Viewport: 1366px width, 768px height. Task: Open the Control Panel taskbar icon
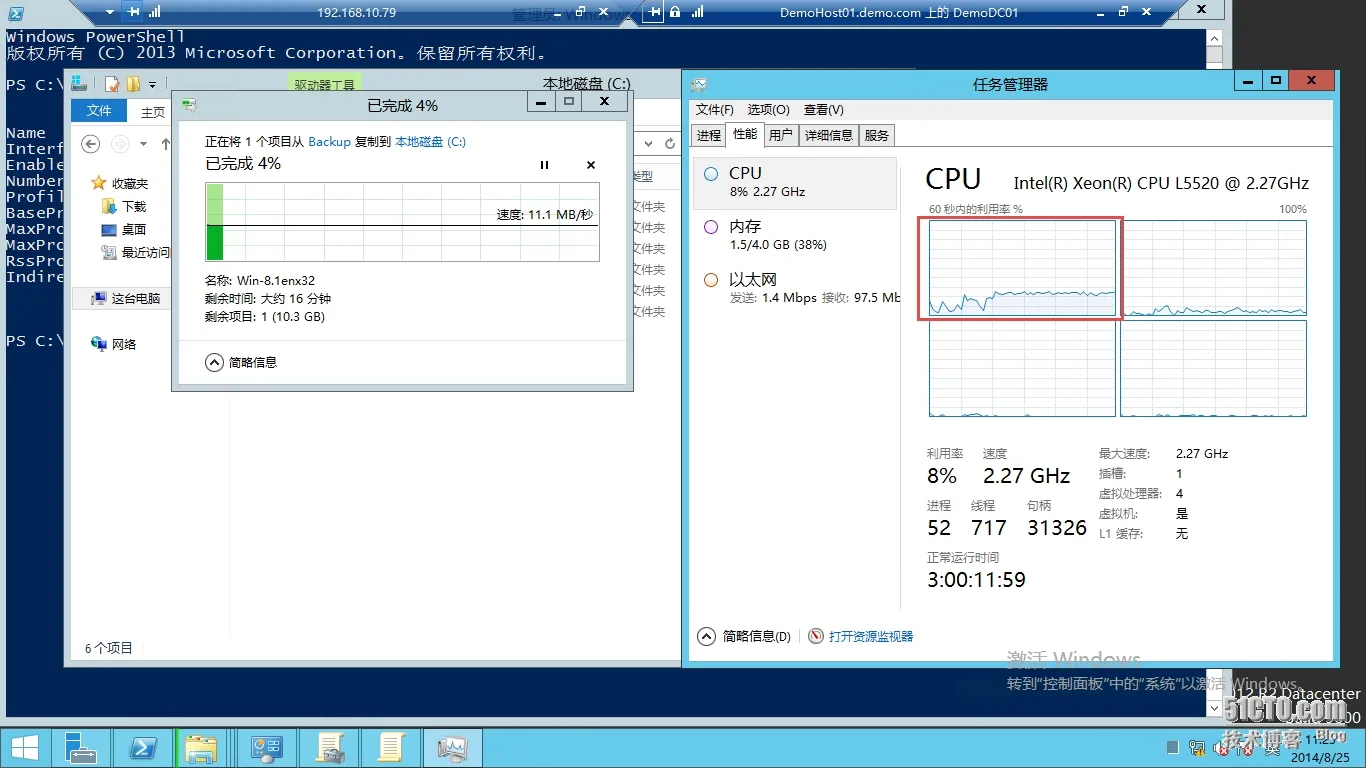[266, 748]
